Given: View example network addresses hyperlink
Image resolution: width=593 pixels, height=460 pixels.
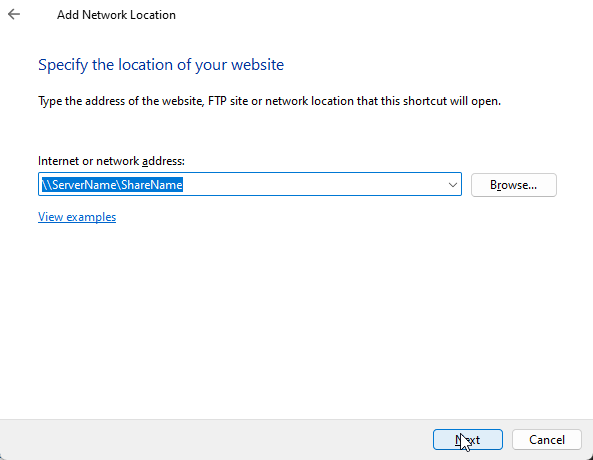Looking at the screenshot, I should point(77,217).
